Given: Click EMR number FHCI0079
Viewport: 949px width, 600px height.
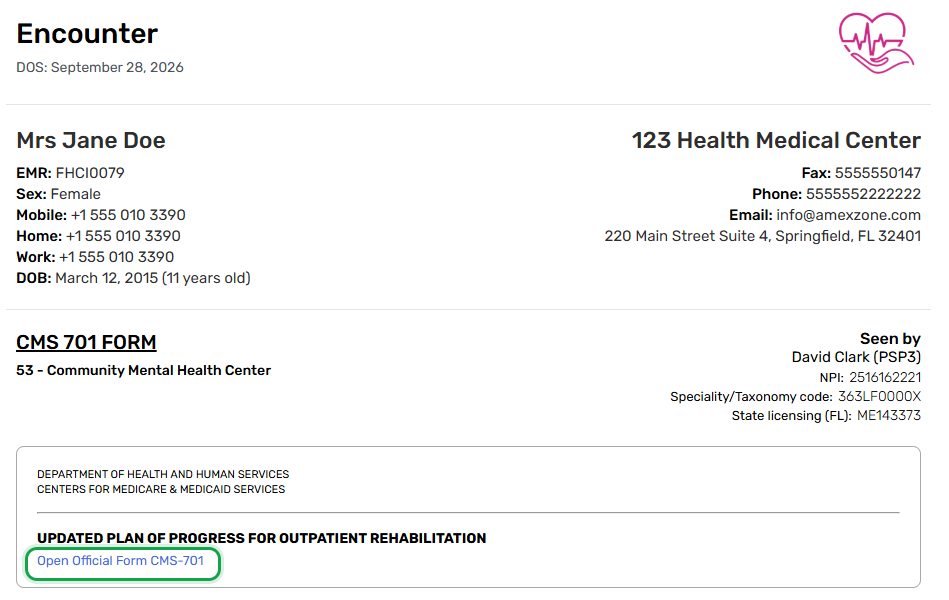Looking at the screenshot, I should [90, 173].
